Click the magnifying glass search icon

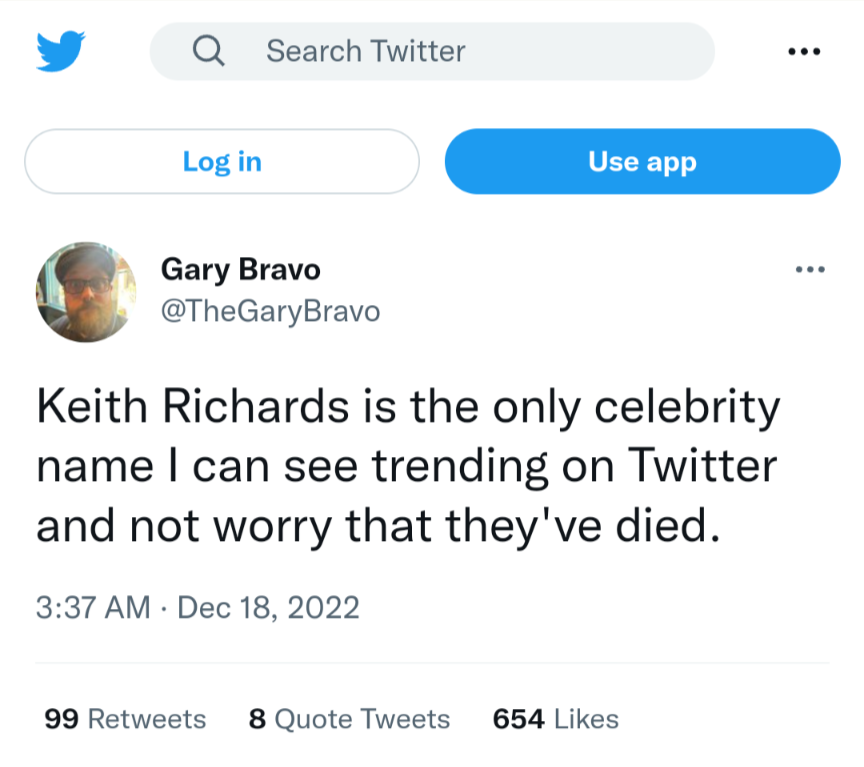[x=207, y=51]
